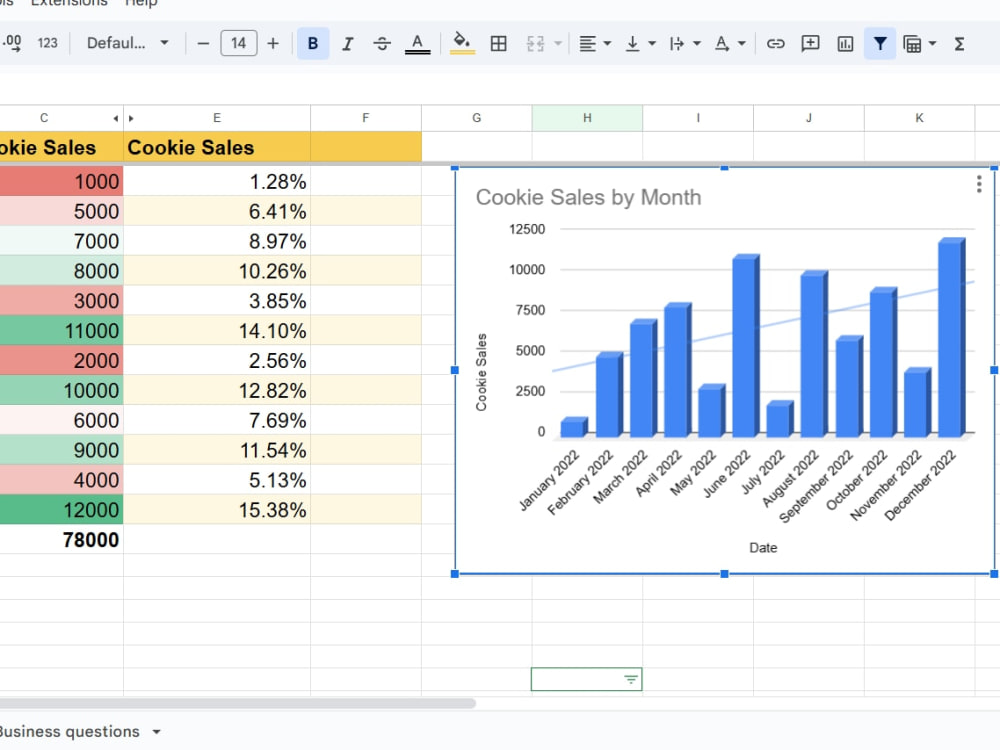Viewport: 1000px width, 750px height.
Task: Click the June 2022 bar in chart
Action: coord(746,346)
